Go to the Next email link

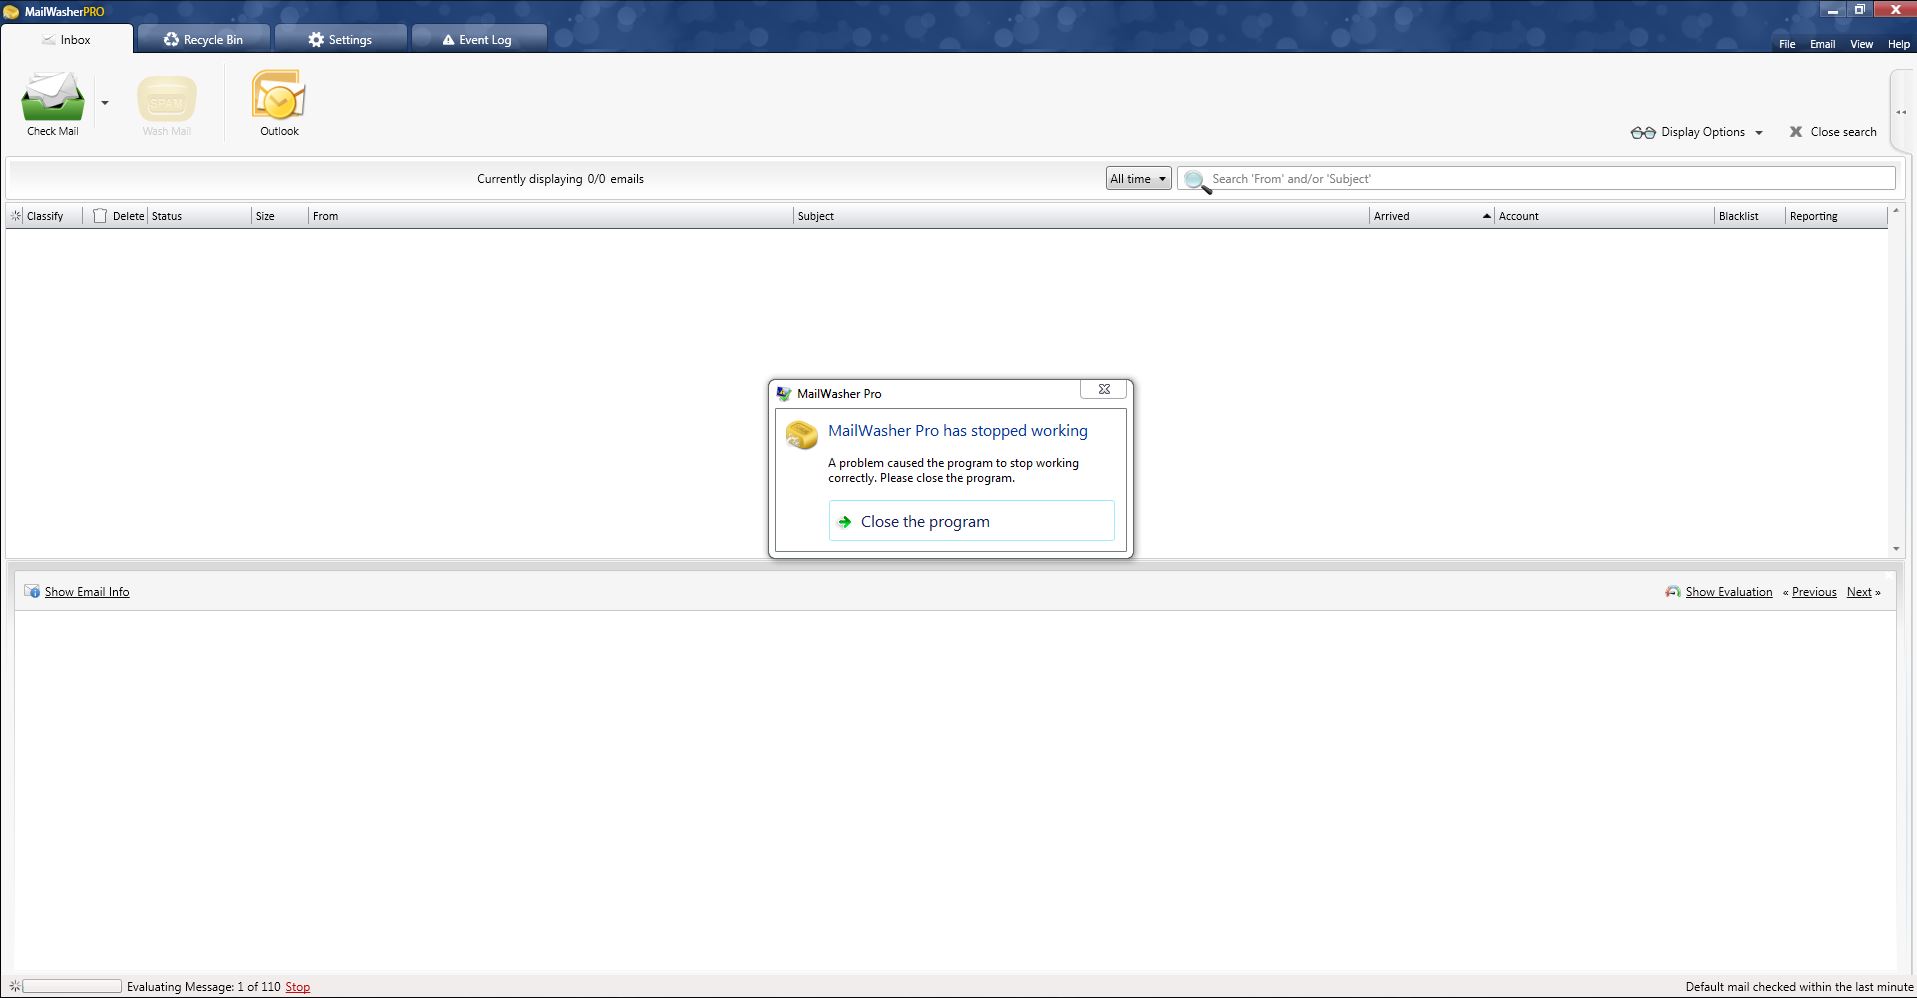click(1859, 592)
